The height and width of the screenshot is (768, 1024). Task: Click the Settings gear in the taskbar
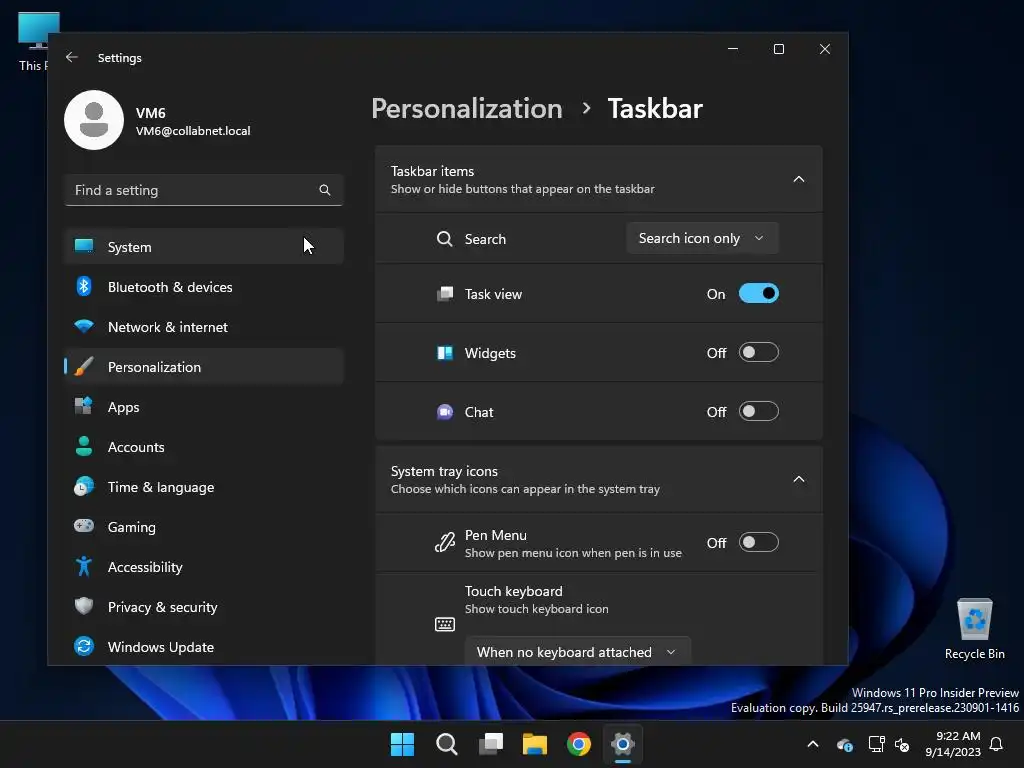(623, 744)
